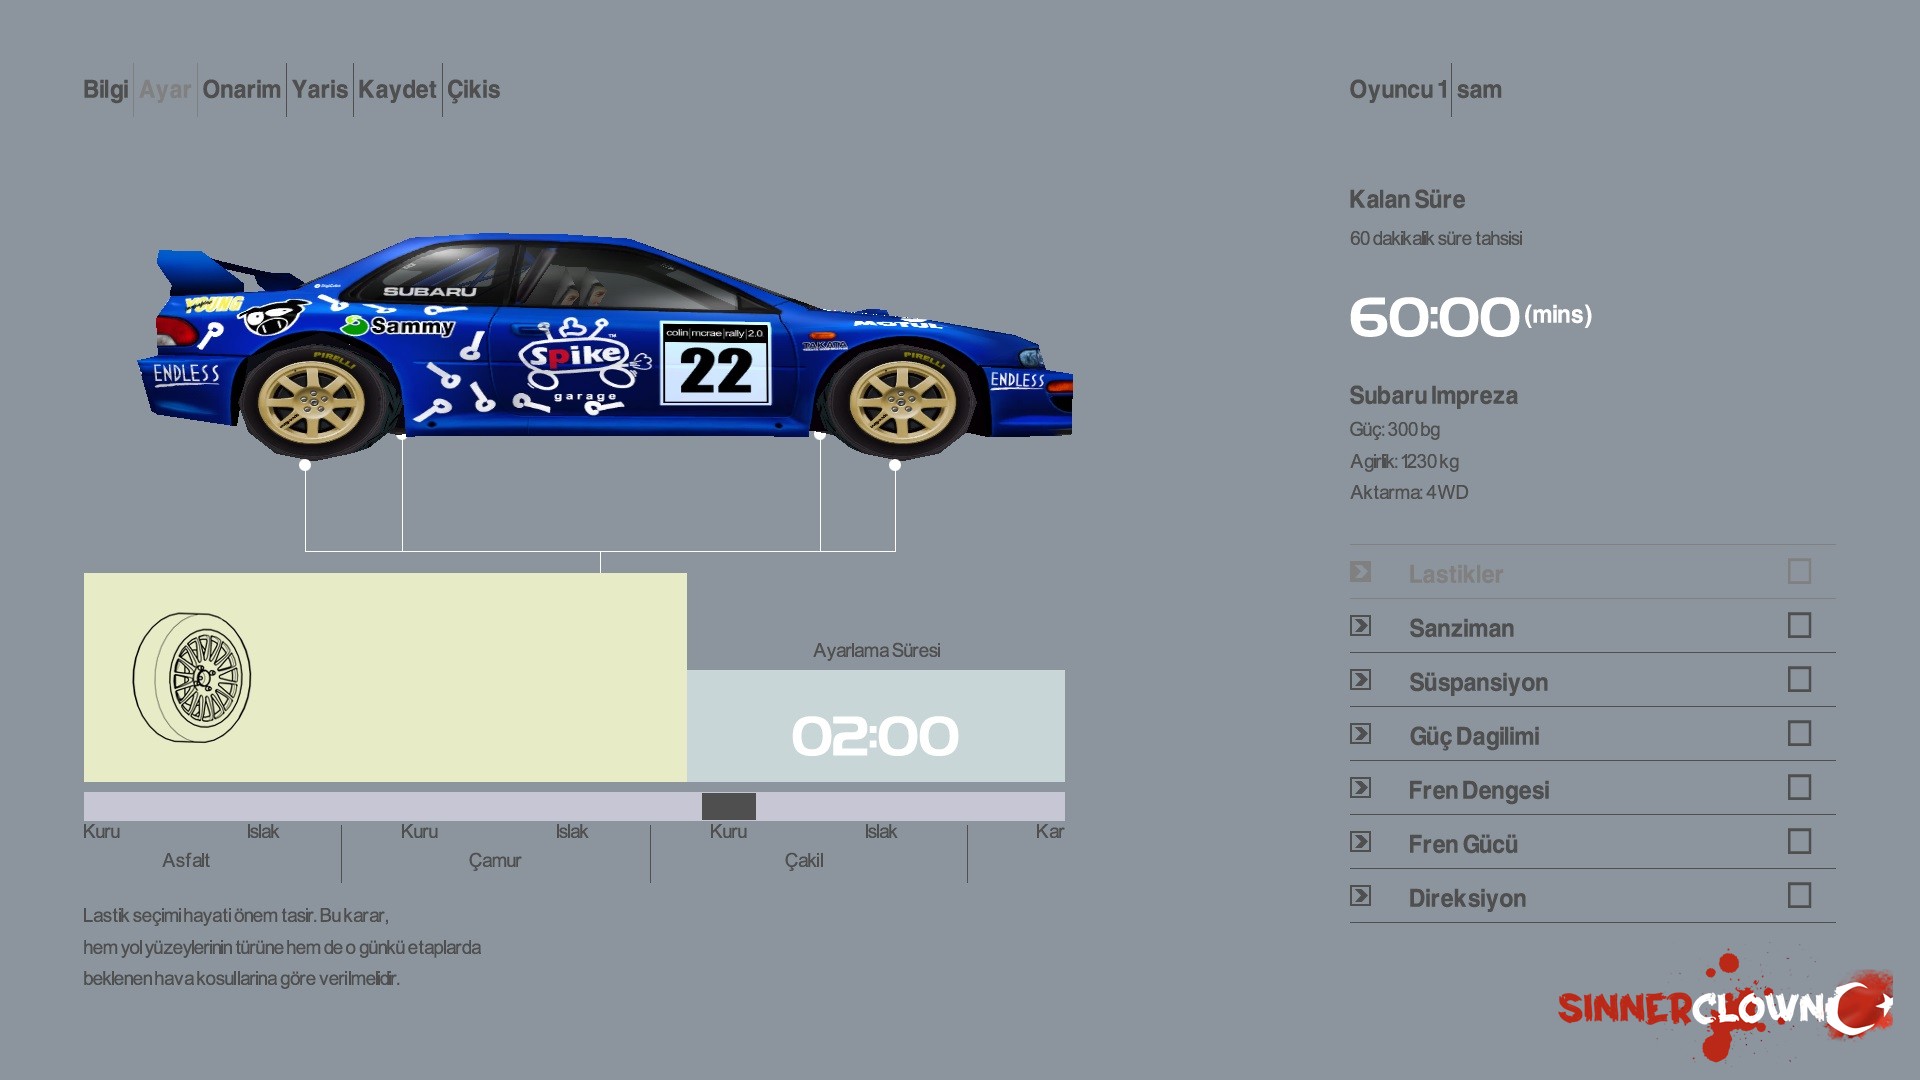Viewport: 1920px width, 1080px height.
Task: Click the Kar tyre label
Action: point(1050,831)
